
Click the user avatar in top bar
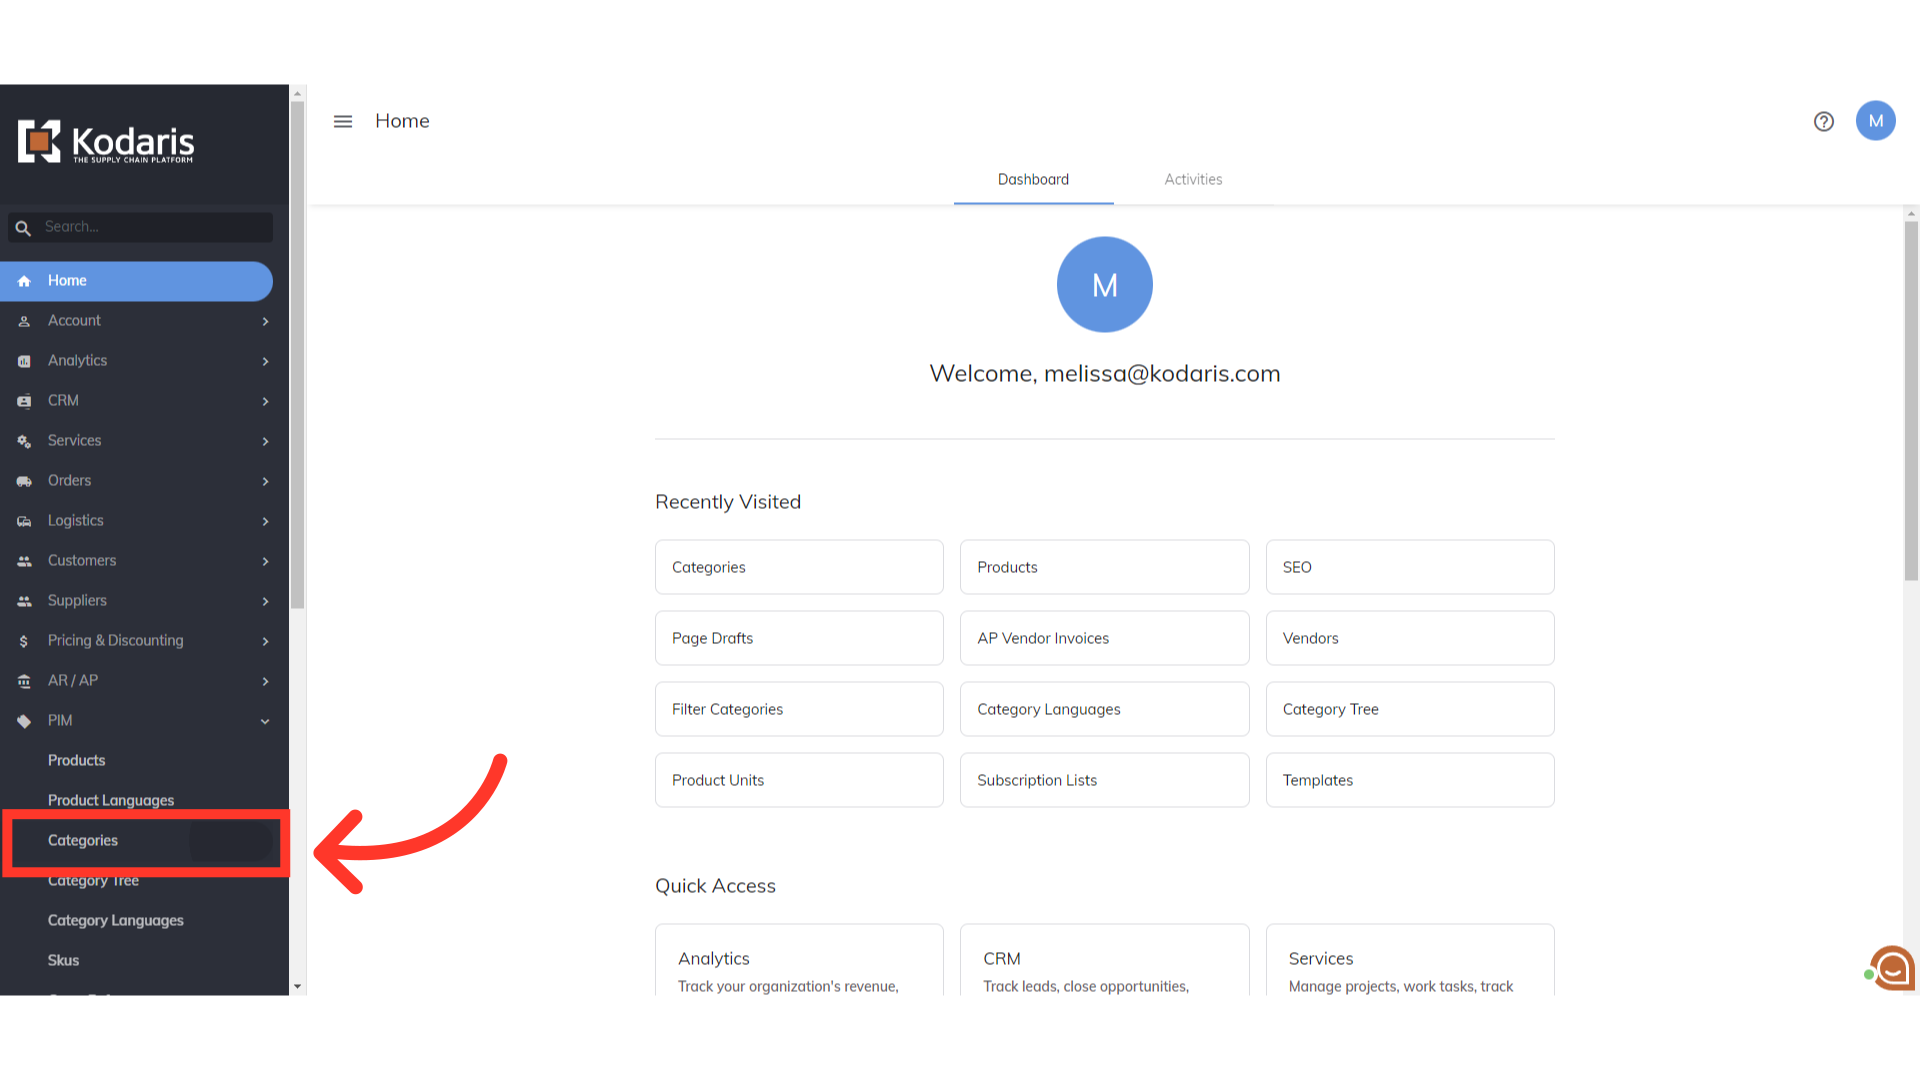click(x=1875, y=121)
